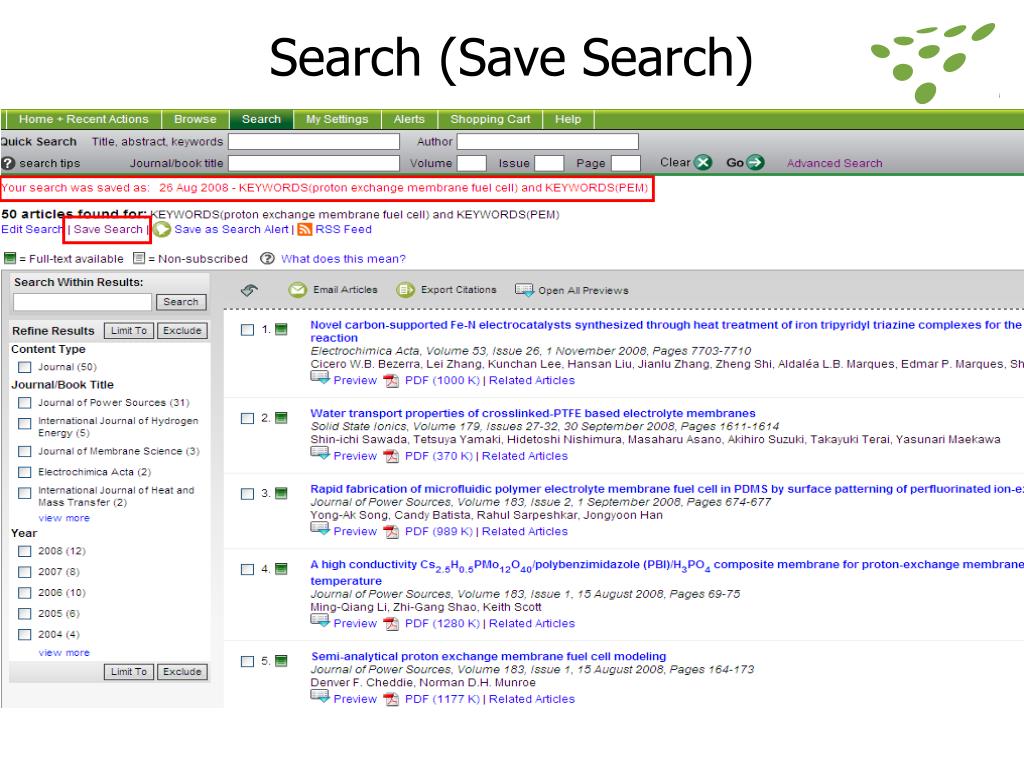The width and height of the screenshot is (1024, 768).
Task: Click the bottom Exclude button
Action: point(182,672)
